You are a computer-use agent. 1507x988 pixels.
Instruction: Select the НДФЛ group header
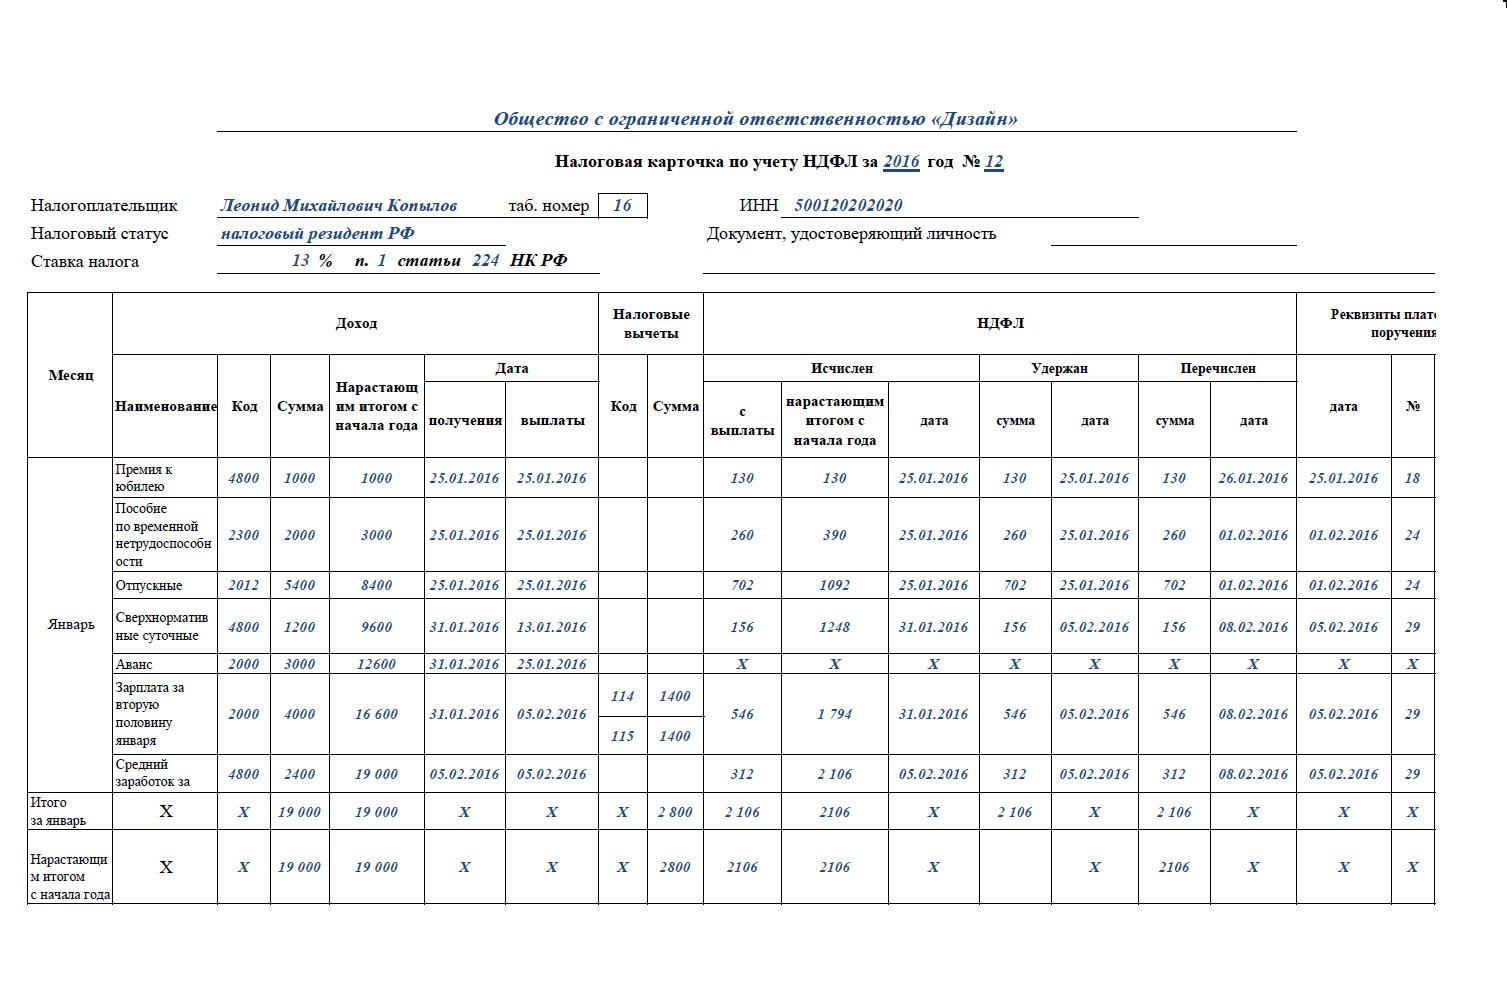click(1000, 323)
